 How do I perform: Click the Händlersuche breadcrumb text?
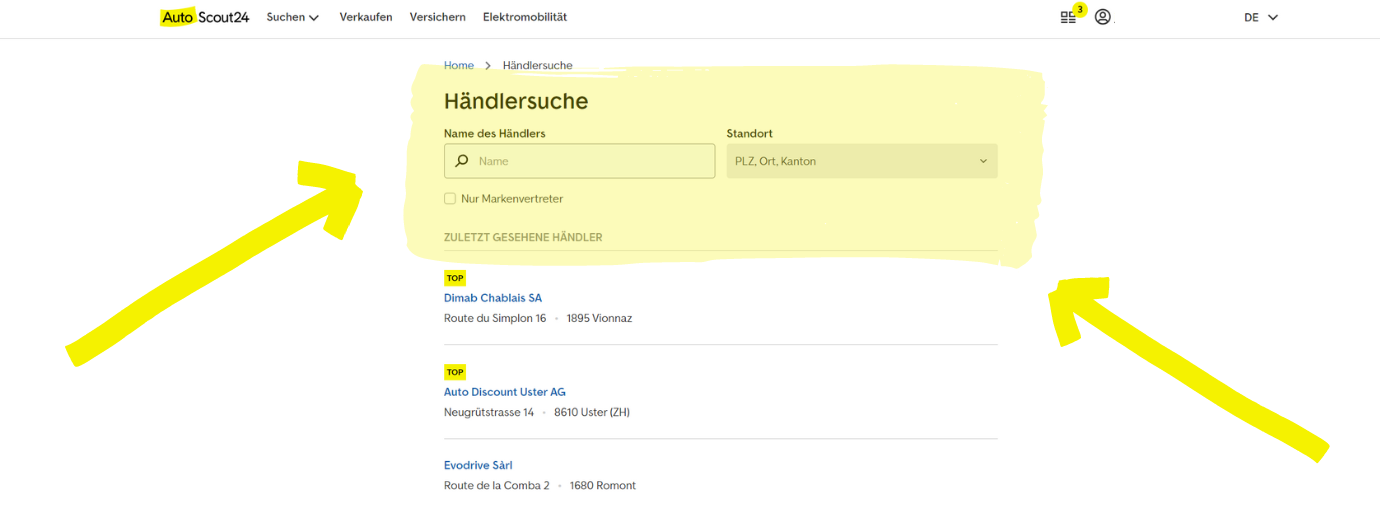click(x=538, y=65)
